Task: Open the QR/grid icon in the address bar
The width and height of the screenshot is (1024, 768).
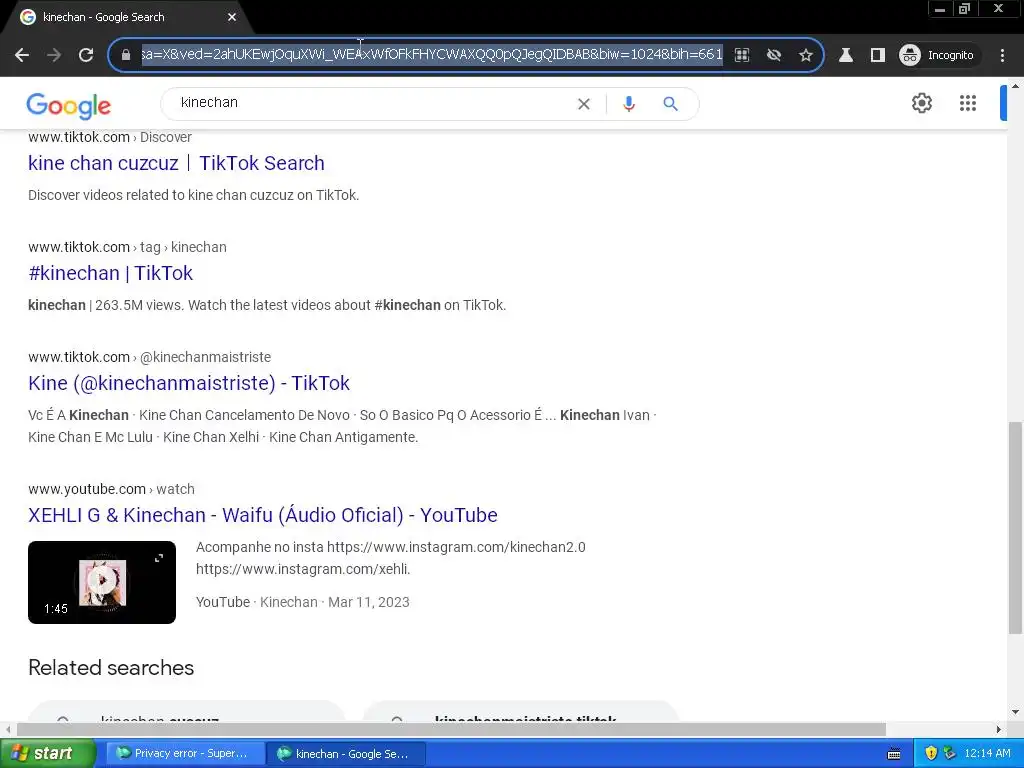Action: 742,55
